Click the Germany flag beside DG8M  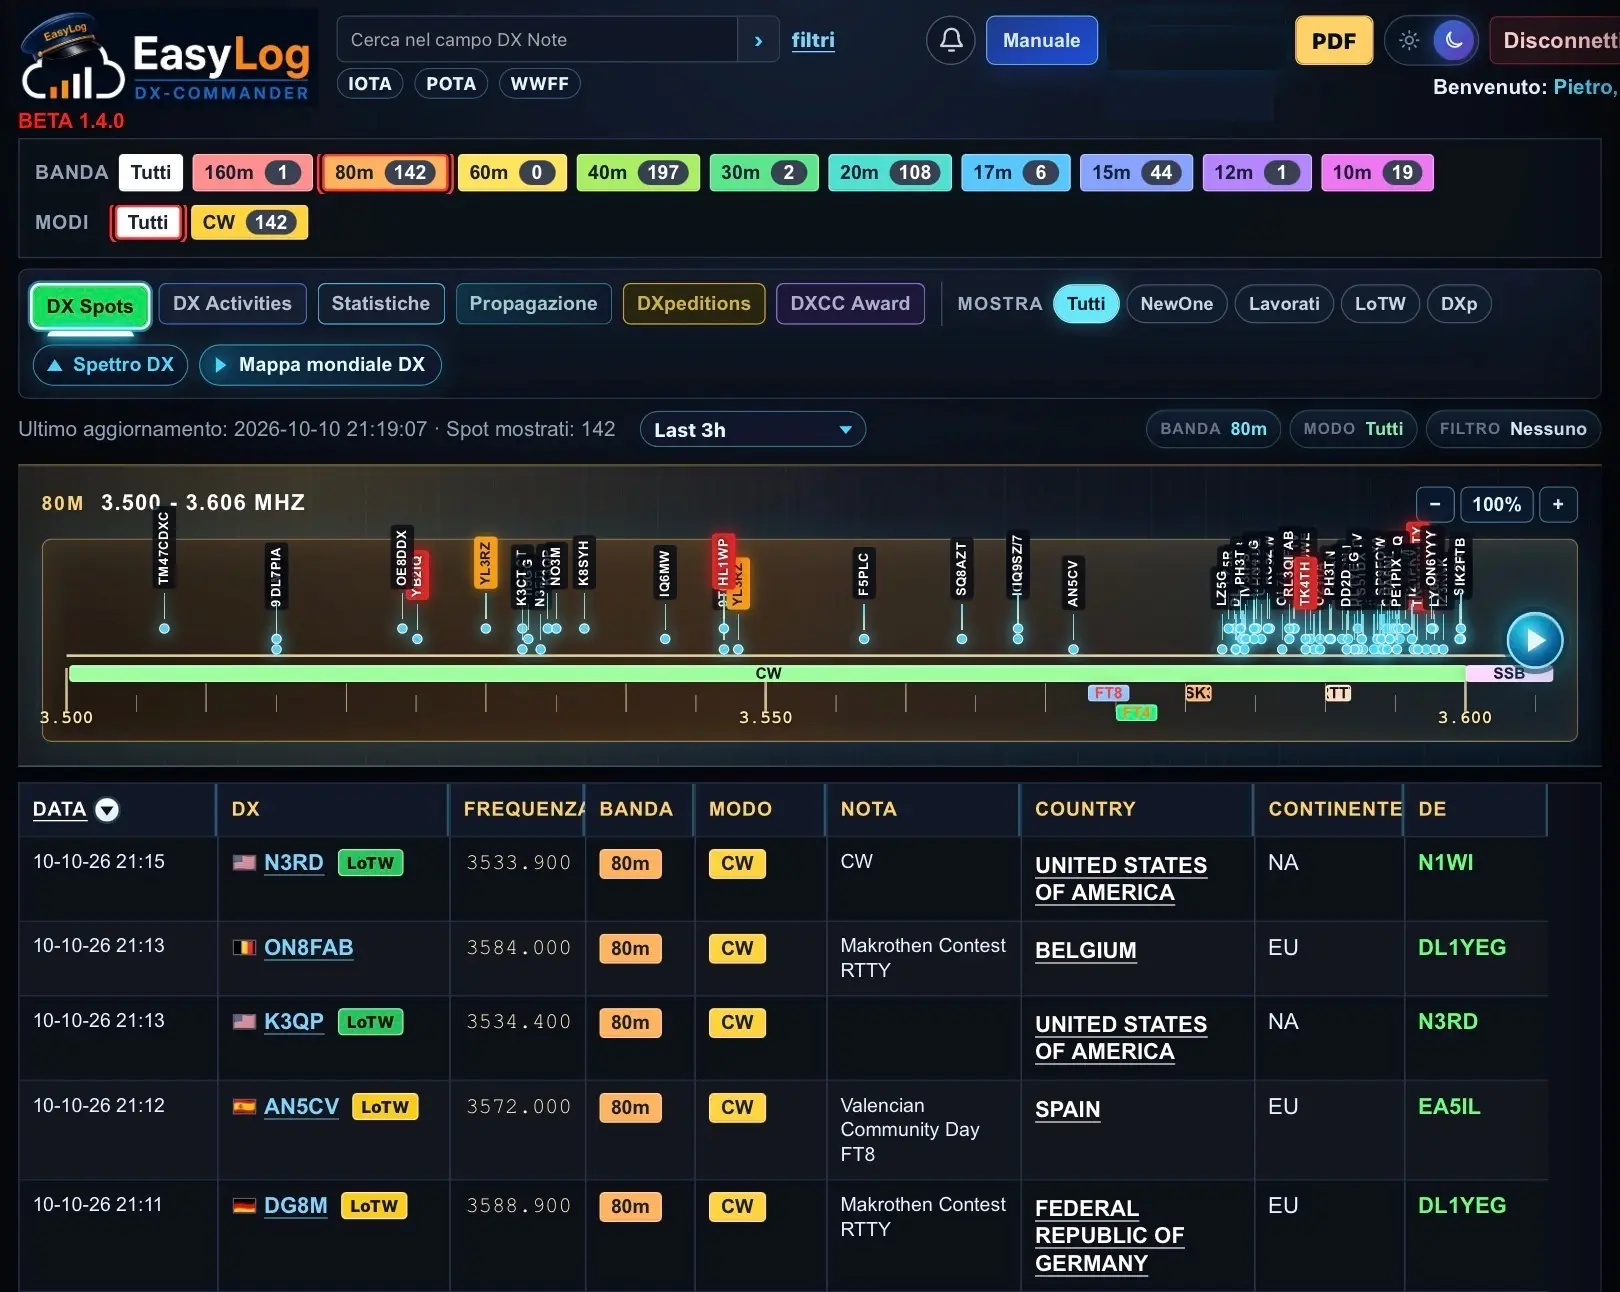244,1205
